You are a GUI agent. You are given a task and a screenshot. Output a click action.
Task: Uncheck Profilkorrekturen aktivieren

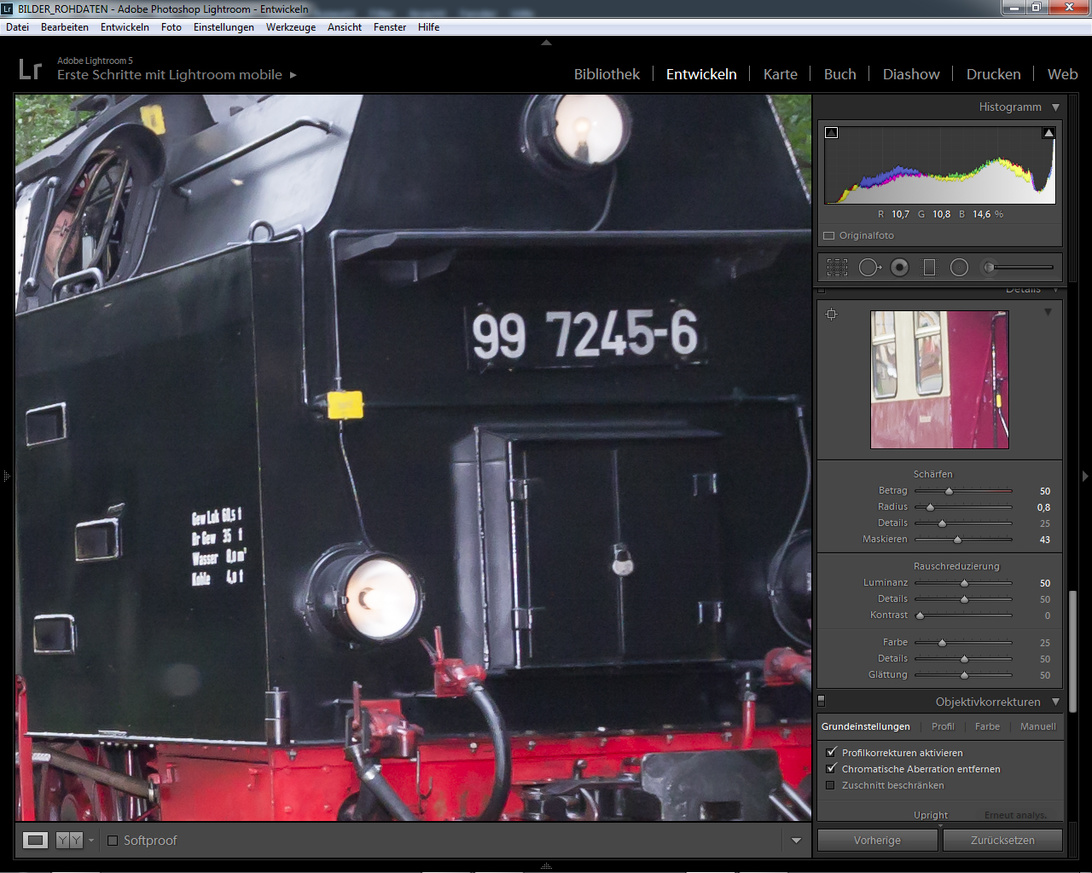831,752
